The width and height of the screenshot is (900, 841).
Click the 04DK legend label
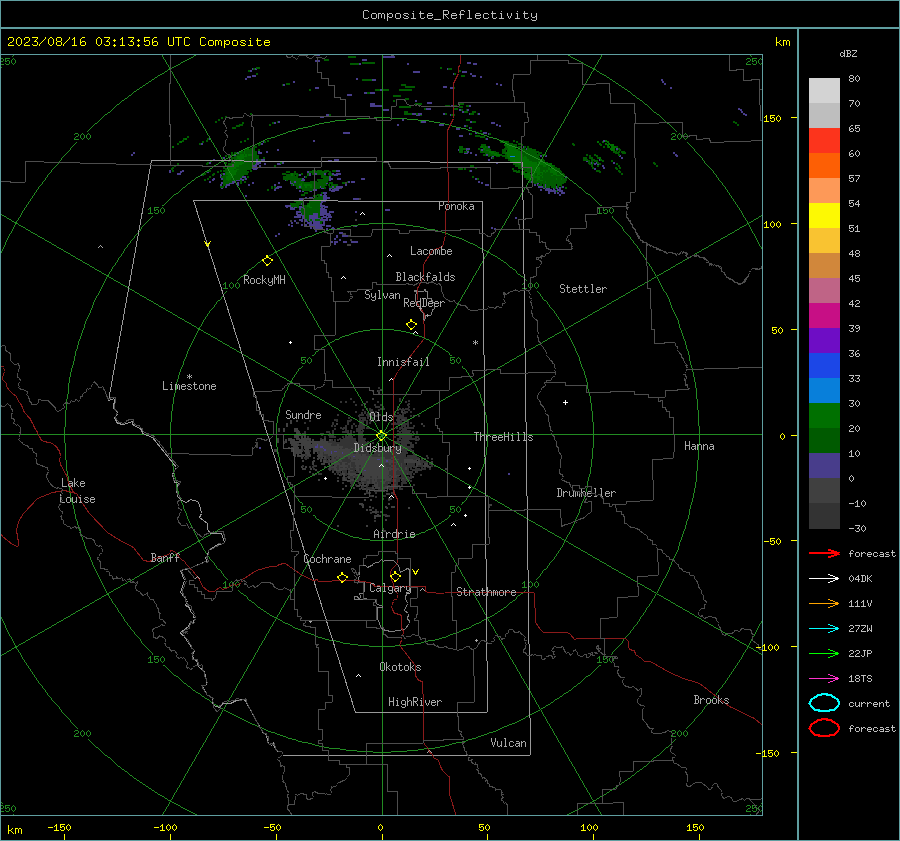point(860,579)
